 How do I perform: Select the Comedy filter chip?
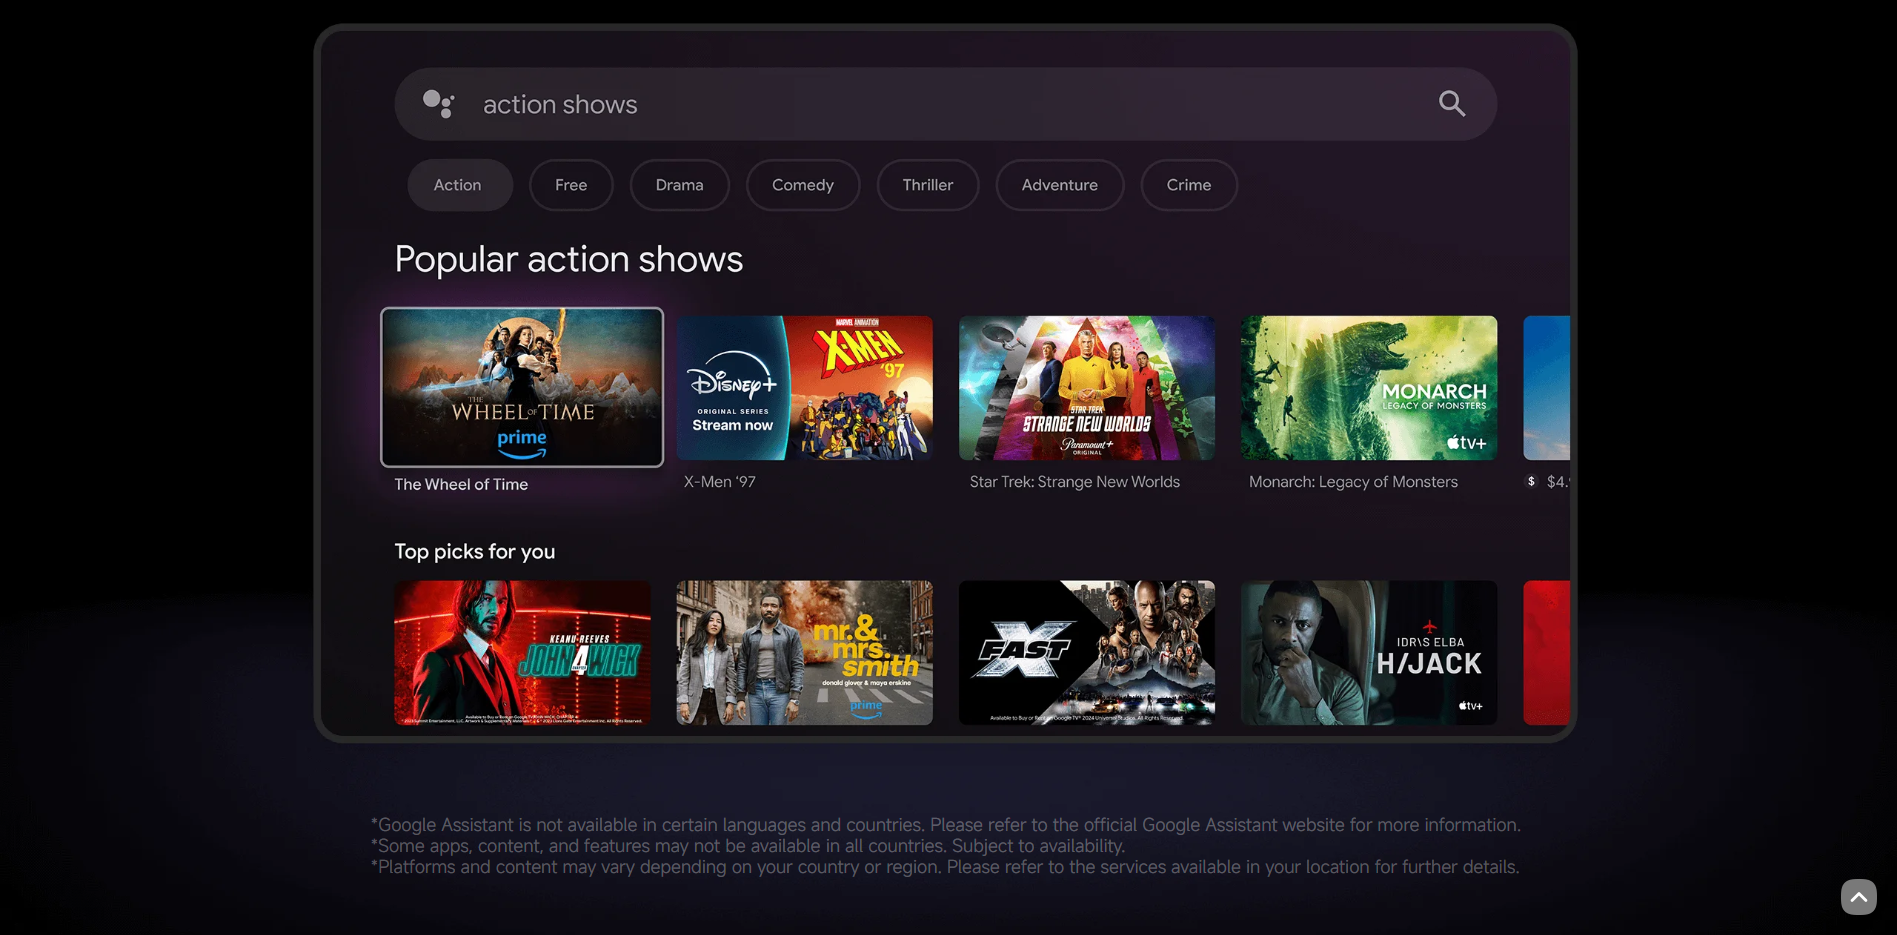[803, 185]
